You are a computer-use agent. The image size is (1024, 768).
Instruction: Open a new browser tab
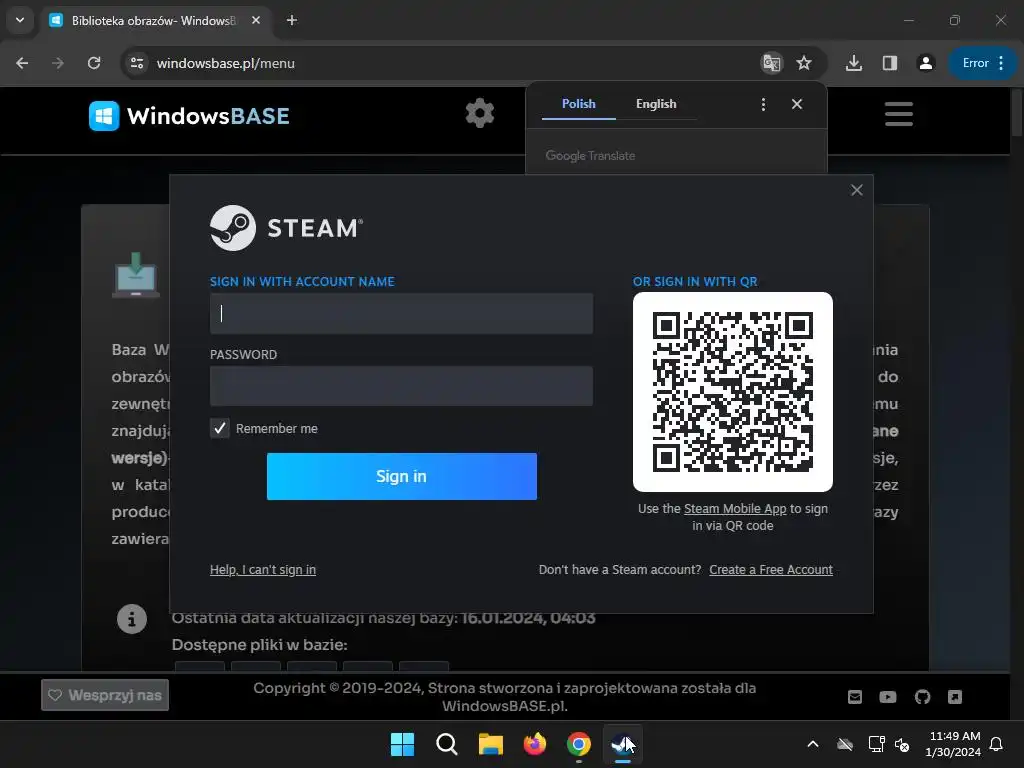pyautogui.click(x=292, y=20)
